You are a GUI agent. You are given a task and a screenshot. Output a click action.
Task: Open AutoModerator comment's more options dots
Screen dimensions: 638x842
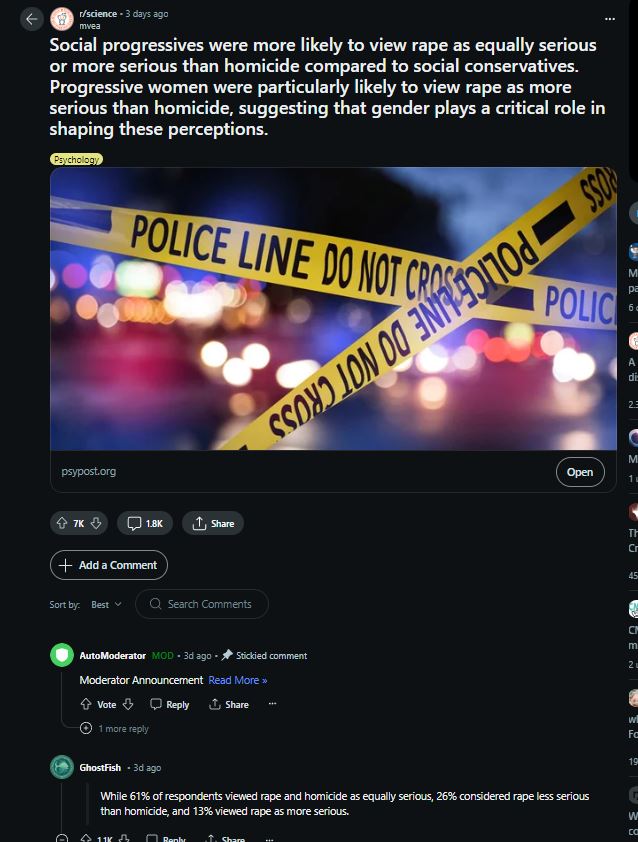click(272, 703)
